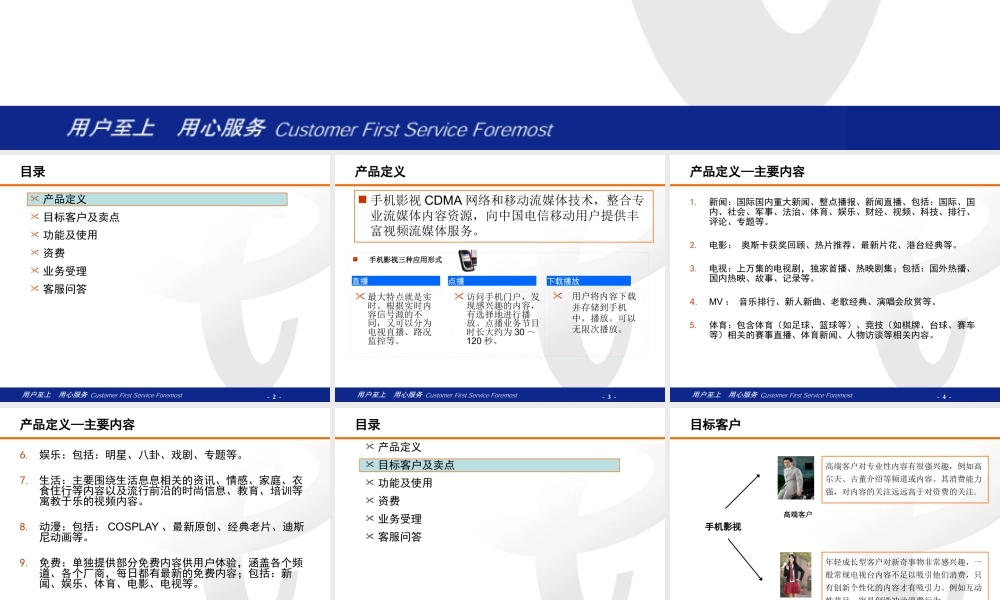Click the 目标客户 slide title
This screenshot has height=600, width=1000.
pyautogui.click(x=715, y=425)
